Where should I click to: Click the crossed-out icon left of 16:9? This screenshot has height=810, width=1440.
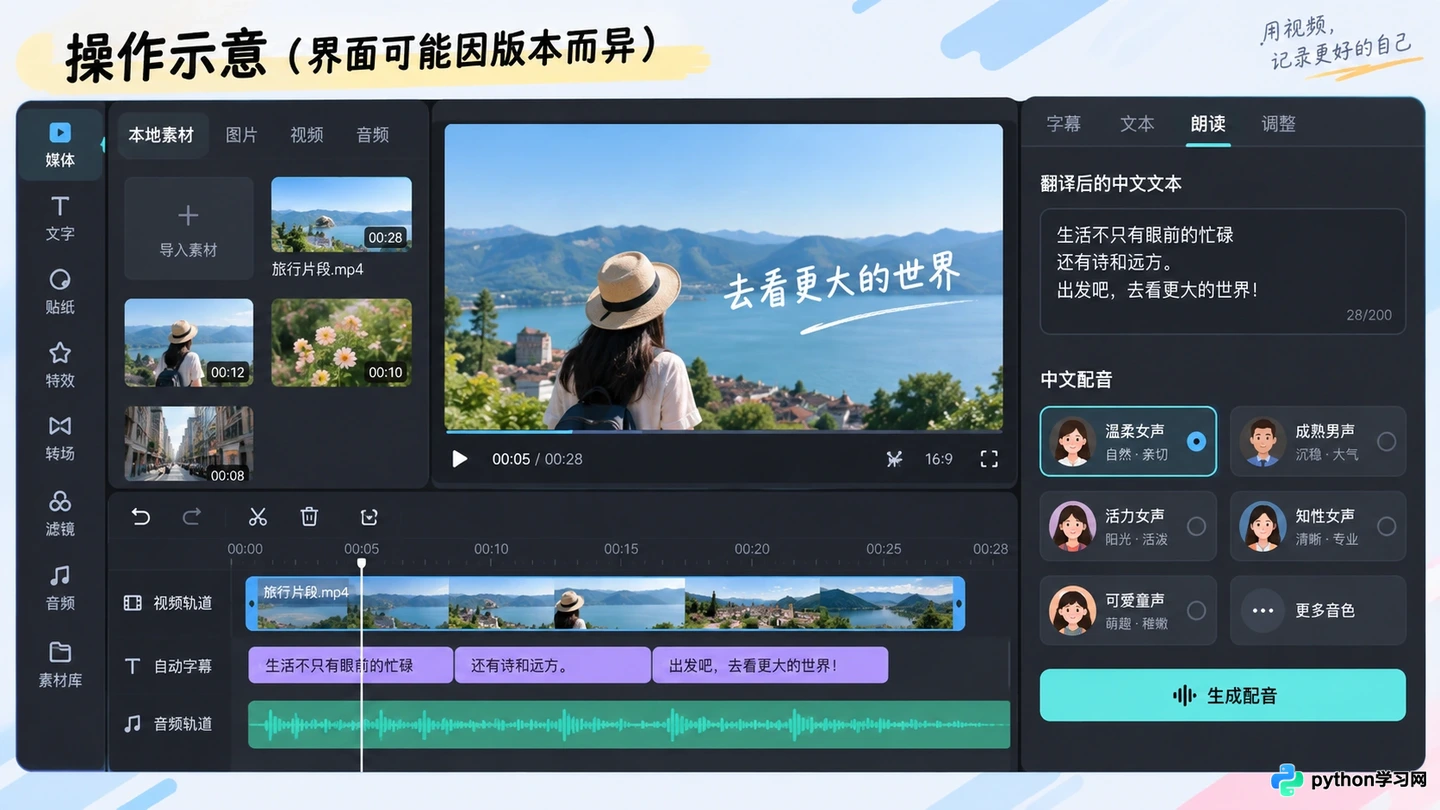(x=894, y=459)
